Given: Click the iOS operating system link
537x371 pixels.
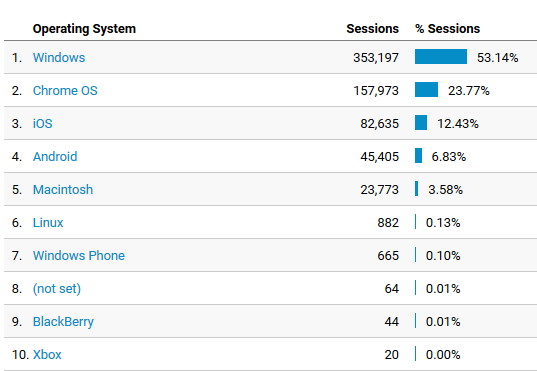Looking at the screenshot, I should [42, 124].
